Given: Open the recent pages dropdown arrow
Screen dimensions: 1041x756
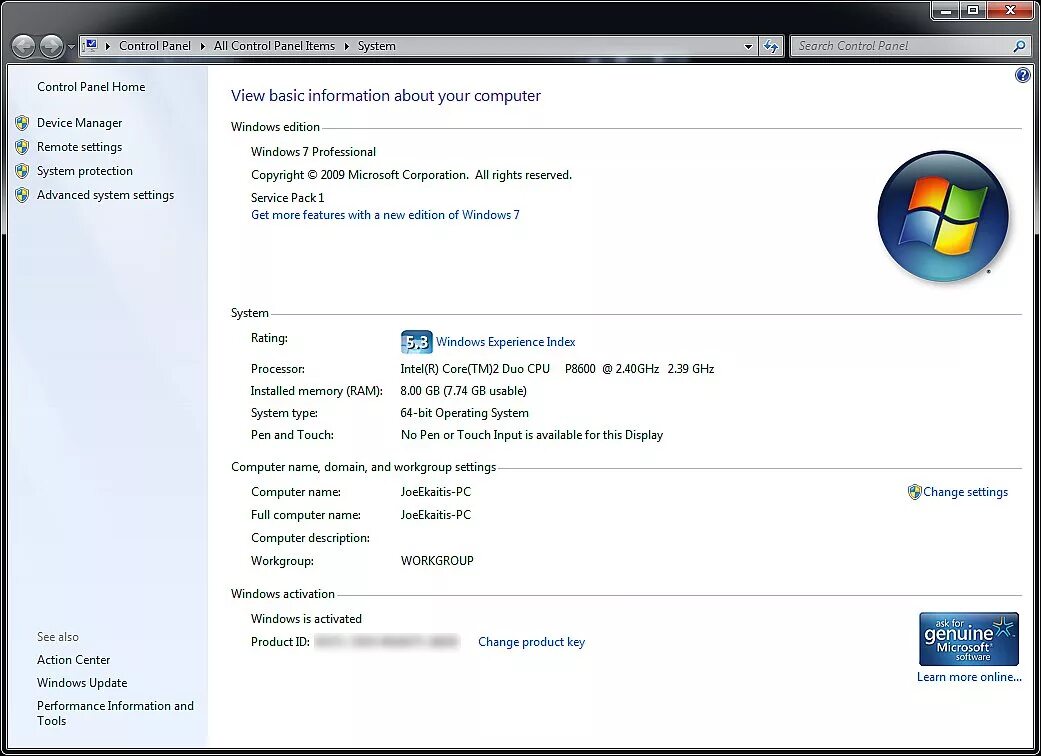Looking at the screenshot, I should (x=71, y=47).
